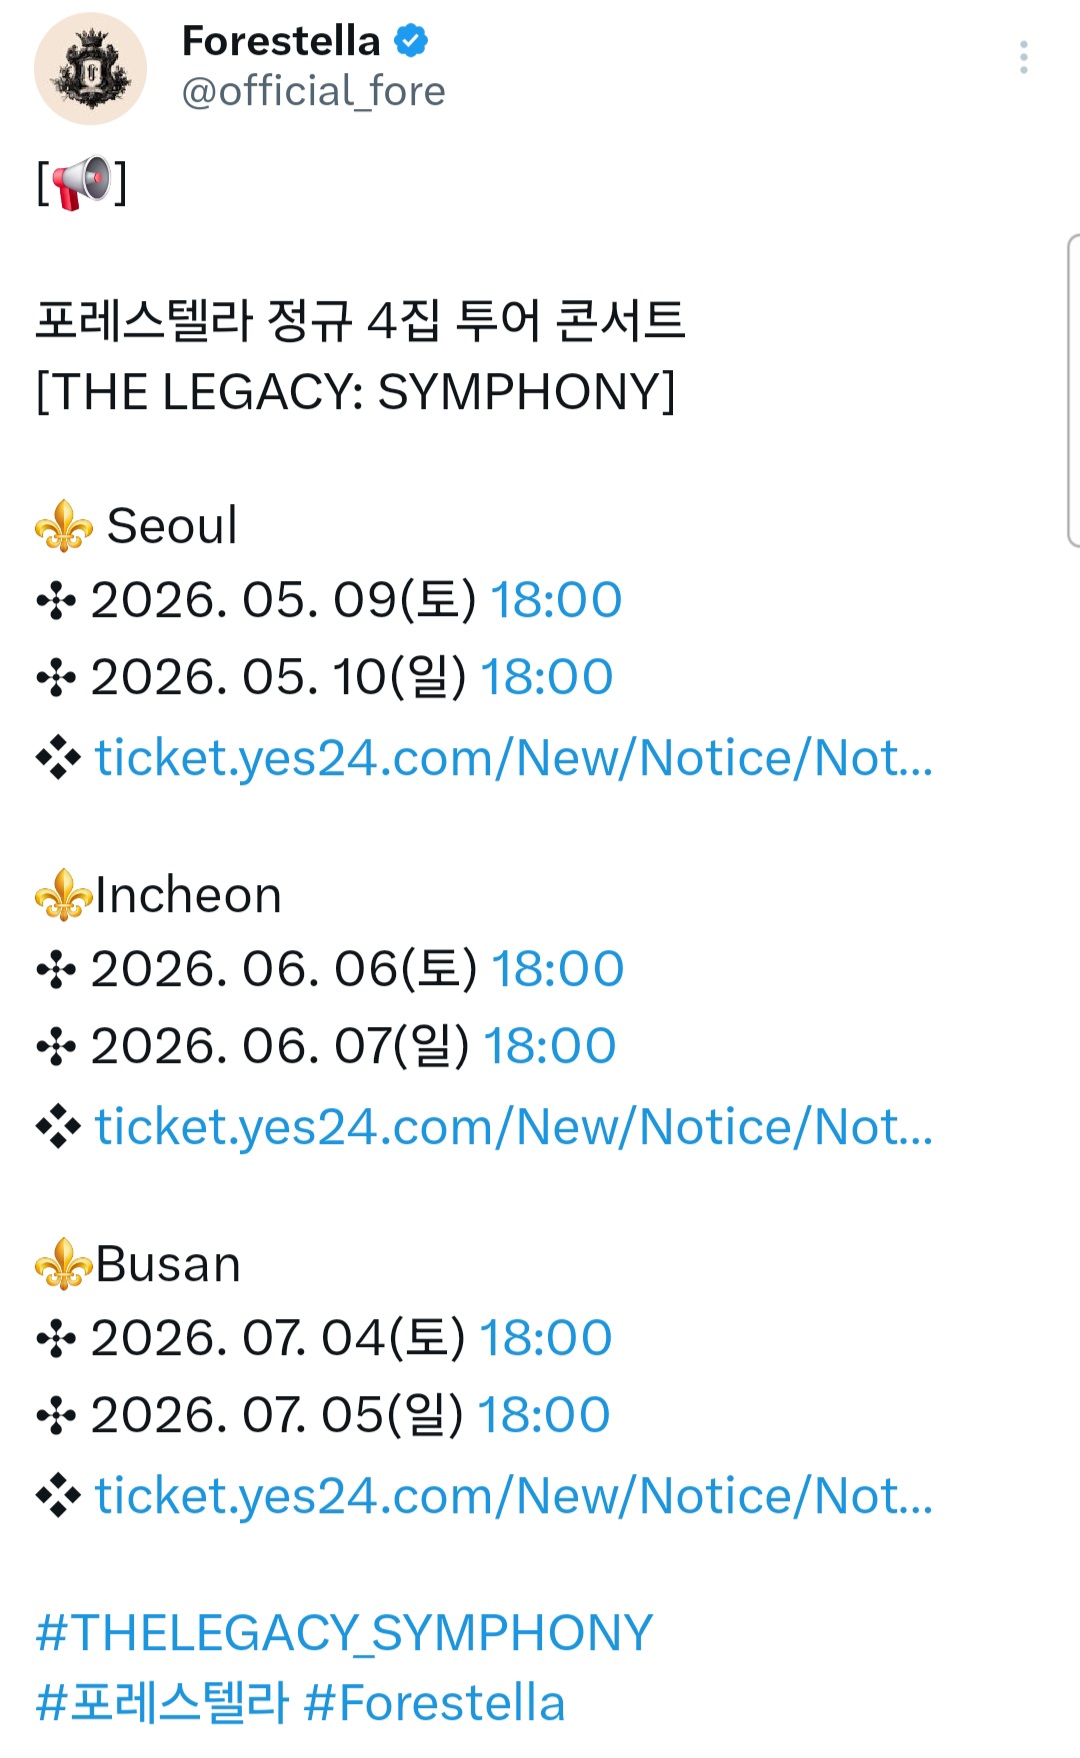Viewport: 1080px width, 1758px height.
Task: Open the Seoul yes24 ticket link
Action: click(x=514, y=758)
